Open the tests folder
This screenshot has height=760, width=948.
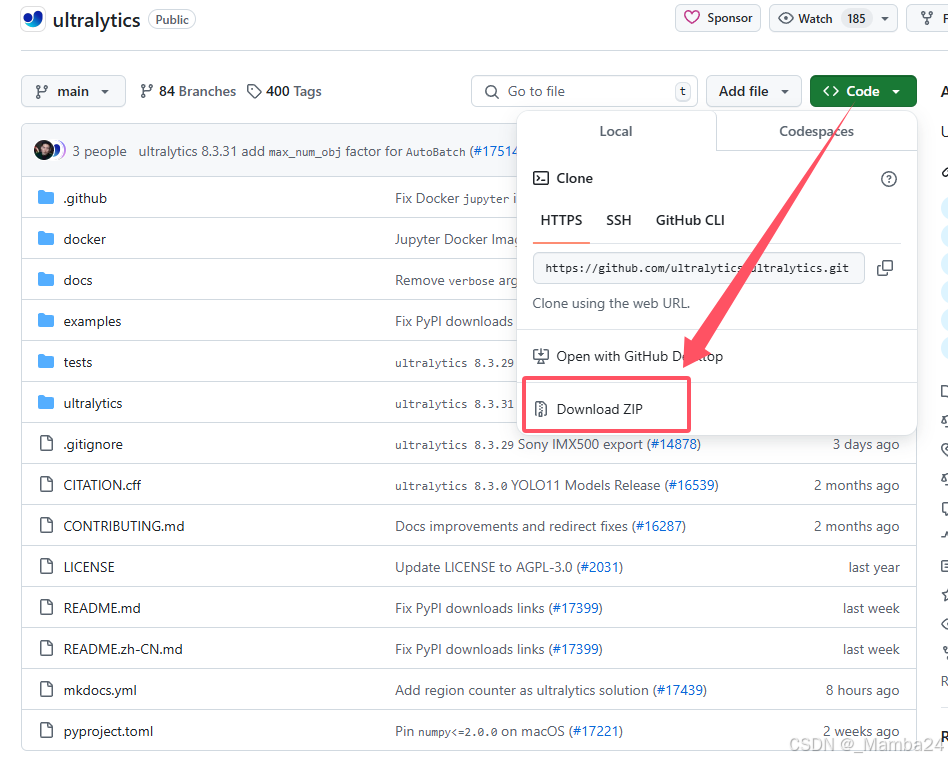coord(78,362)
